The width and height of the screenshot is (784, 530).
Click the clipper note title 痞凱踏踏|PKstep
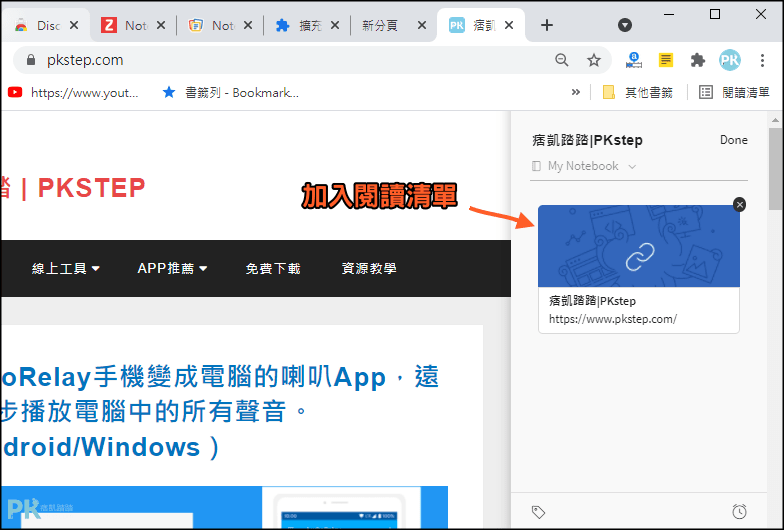point(588,140)
